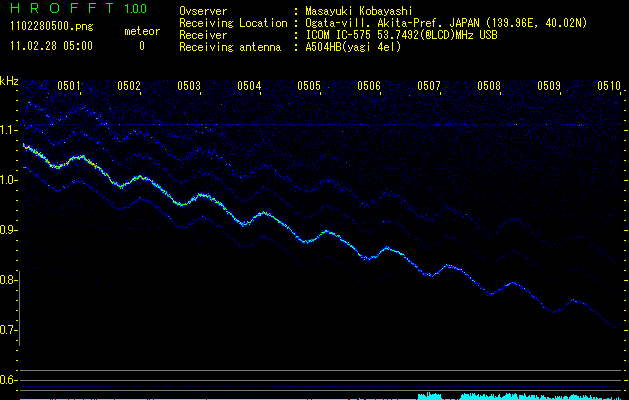Click the meteor count label
This screenshot has height=400, width=629.
click(142, 31)
